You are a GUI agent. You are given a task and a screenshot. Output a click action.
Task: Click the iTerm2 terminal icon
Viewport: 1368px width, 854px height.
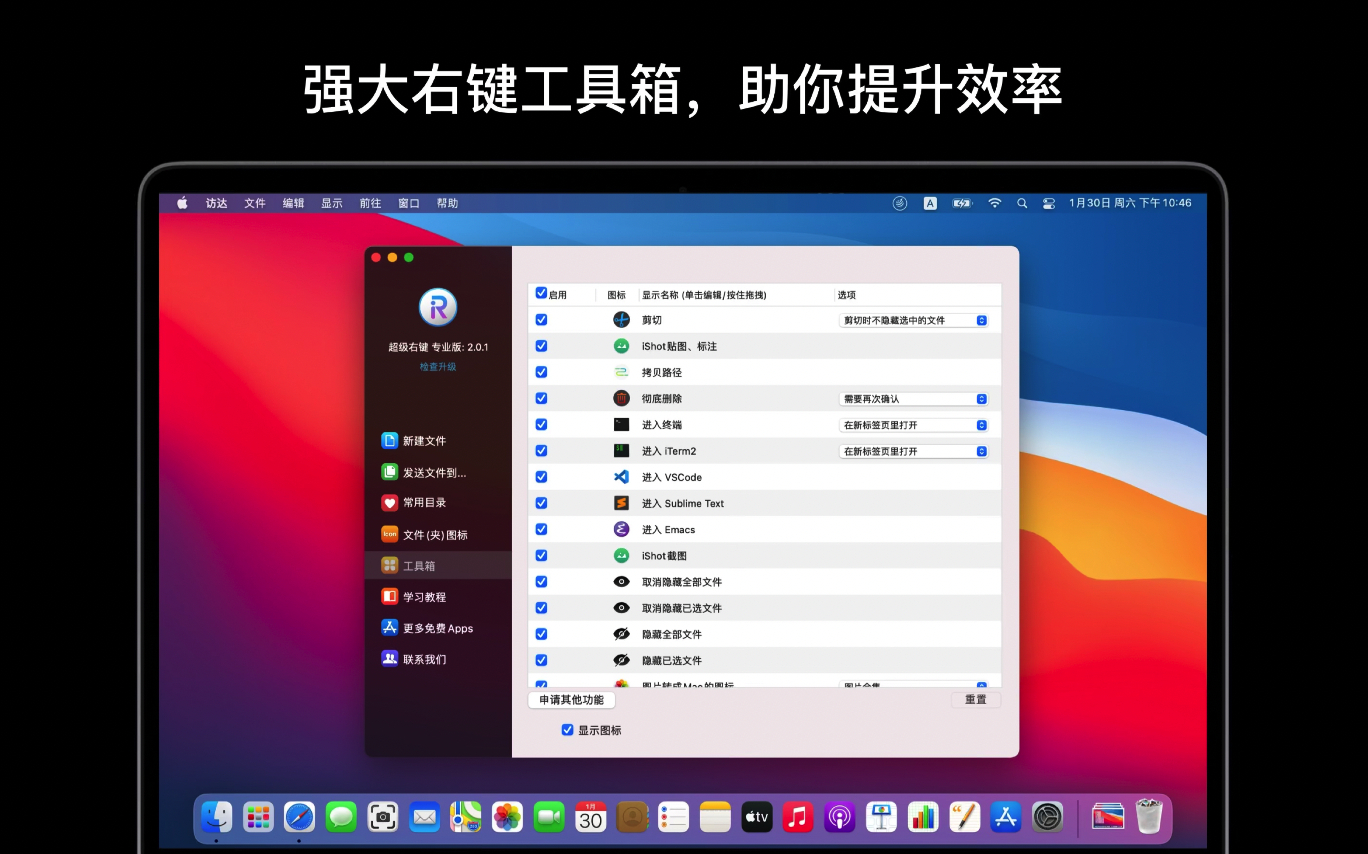pos(621,451)
